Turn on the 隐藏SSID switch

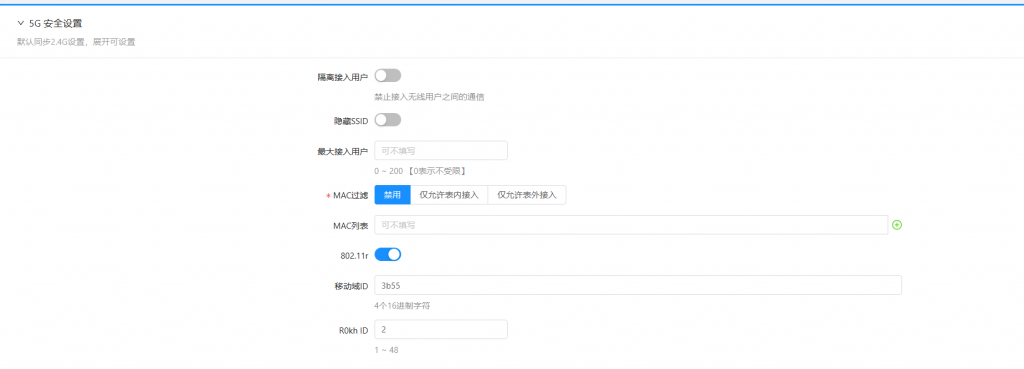pyautogui.click(x=387, y=120)
